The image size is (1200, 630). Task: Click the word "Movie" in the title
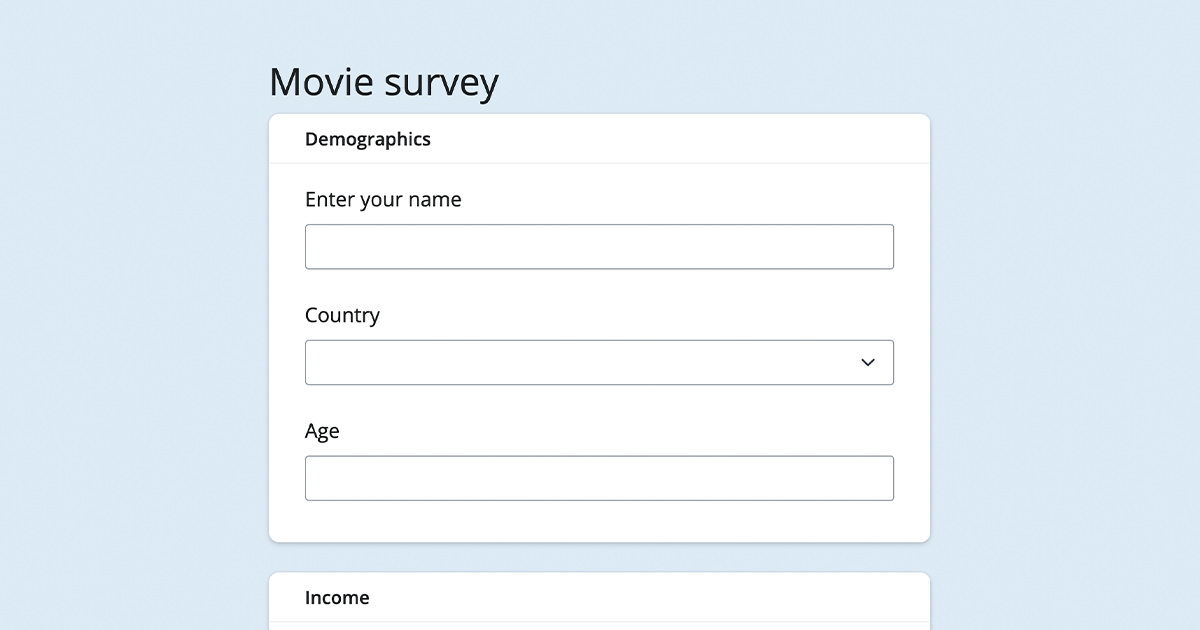coord(323,83)
